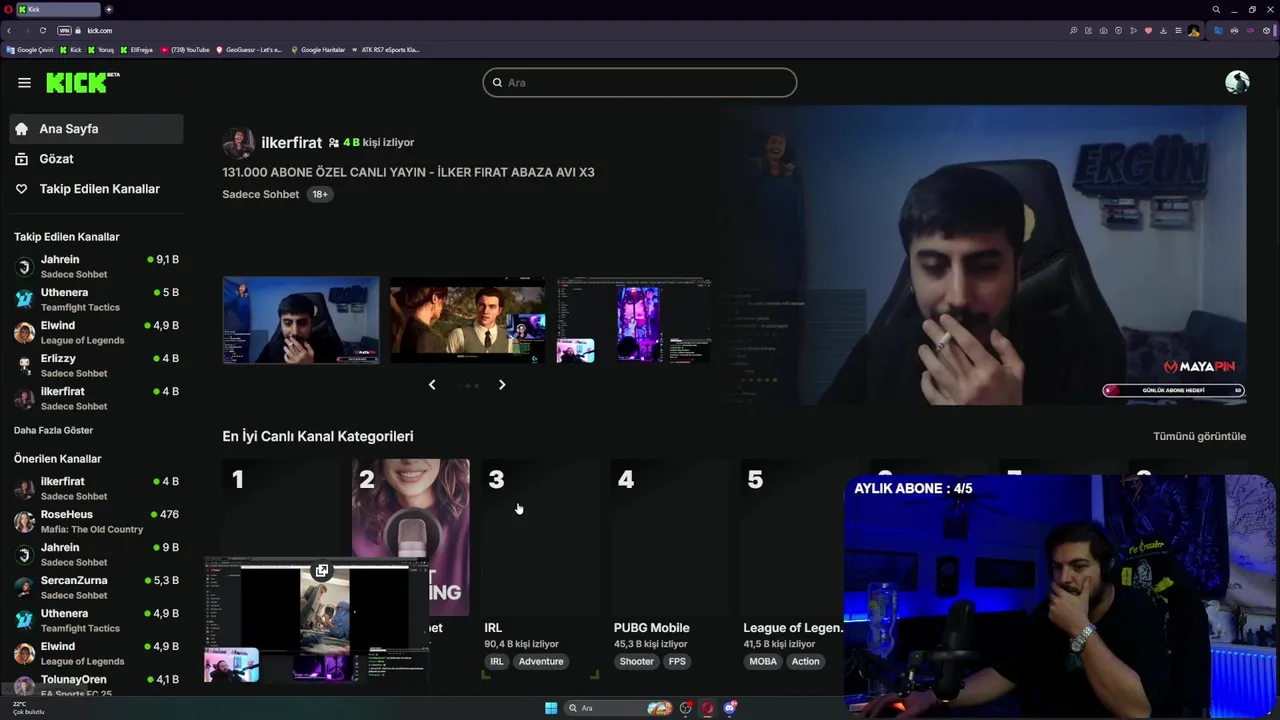Open Discord from the taskbar
1280x720 pixels.
point(730,708)
